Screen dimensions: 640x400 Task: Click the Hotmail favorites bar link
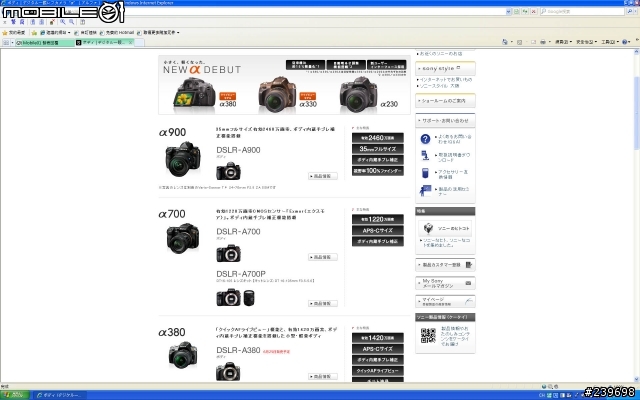pyautogui.click(x=117, y=32)
